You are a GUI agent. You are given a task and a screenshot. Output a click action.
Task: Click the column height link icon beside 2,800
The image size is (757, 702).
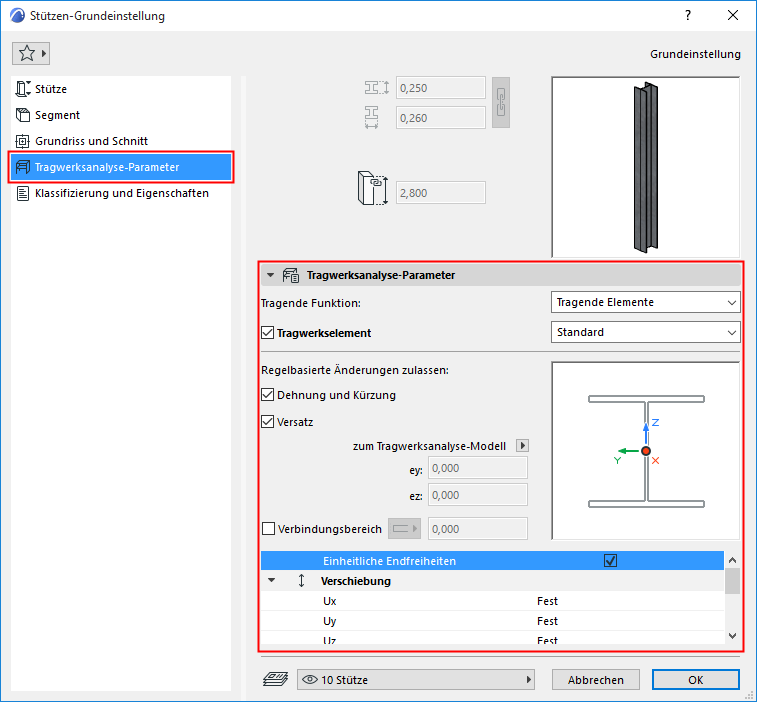coord(373,188)
